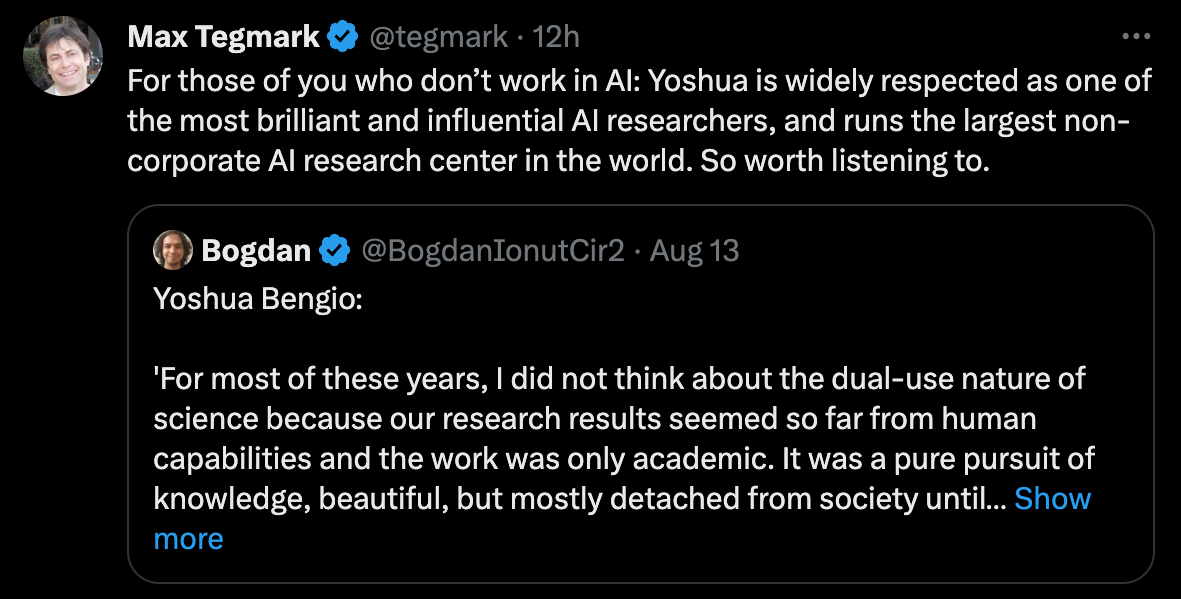
Task: Click the Bogdan display name
Action: pyautogui.click(x=256, y=250)
